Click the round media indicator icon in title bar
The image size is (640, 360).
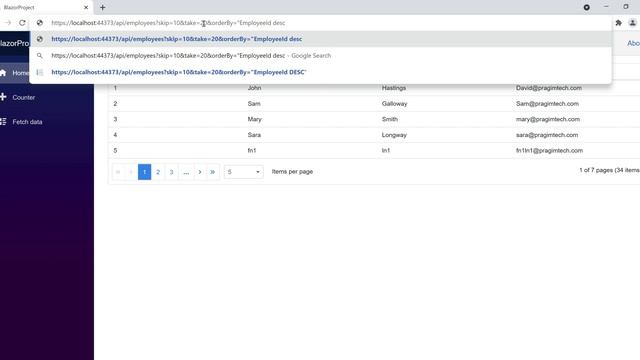click(587, 7)
